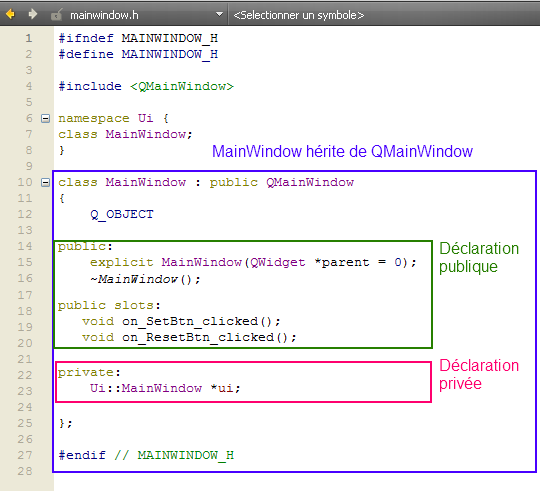Image resolution: width=540 pixels, height=491 pixels.
Task: Click QMainWindow base class on line 10
Action: click(310, 182)
